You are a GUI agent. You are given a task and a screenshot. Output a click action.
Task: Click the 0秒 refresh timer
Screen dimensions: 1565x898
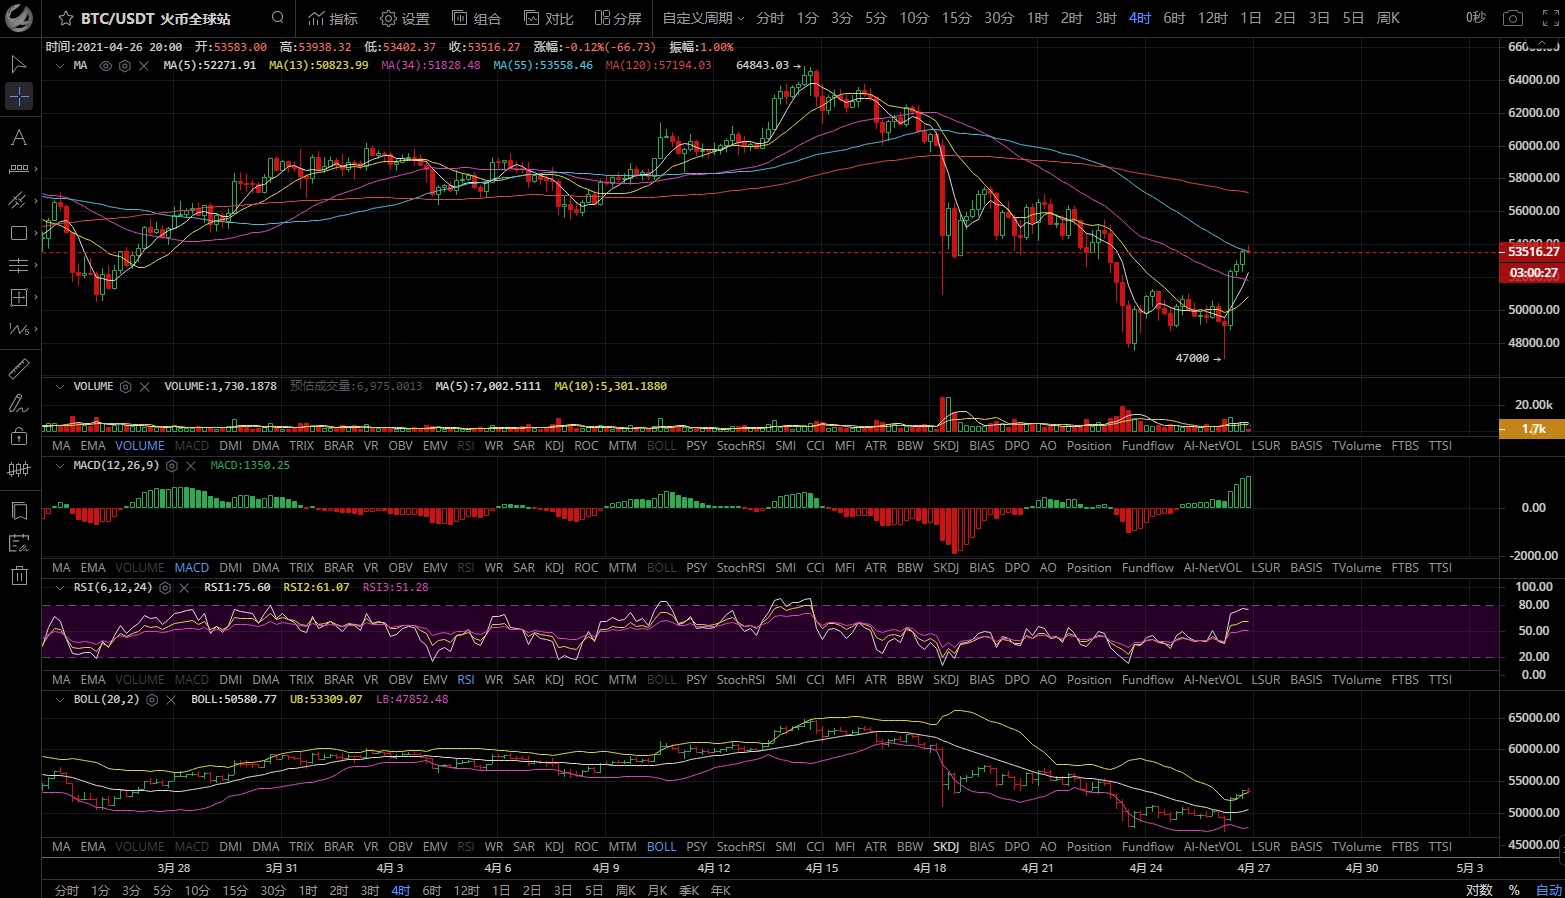coord(1476,18)
